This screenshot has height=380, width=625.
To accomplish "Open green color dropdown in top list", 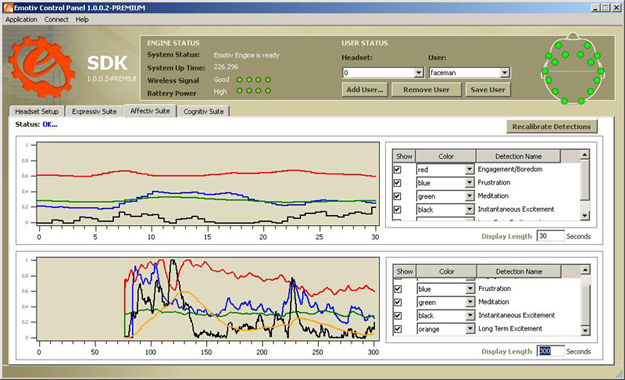I will coord(469,196).
